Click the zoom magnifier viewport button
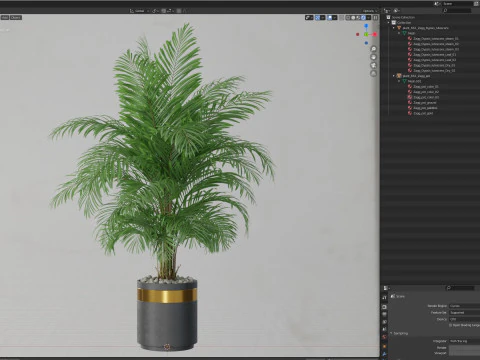The width and height of the screenshot is (480, 360). tap(374, 49)
